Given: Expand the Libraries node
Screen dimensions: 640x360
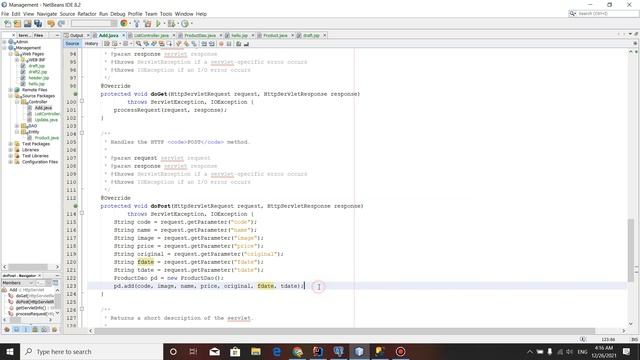Looking at the screenshot, I should pyautogui.click(x=11, y=150).
